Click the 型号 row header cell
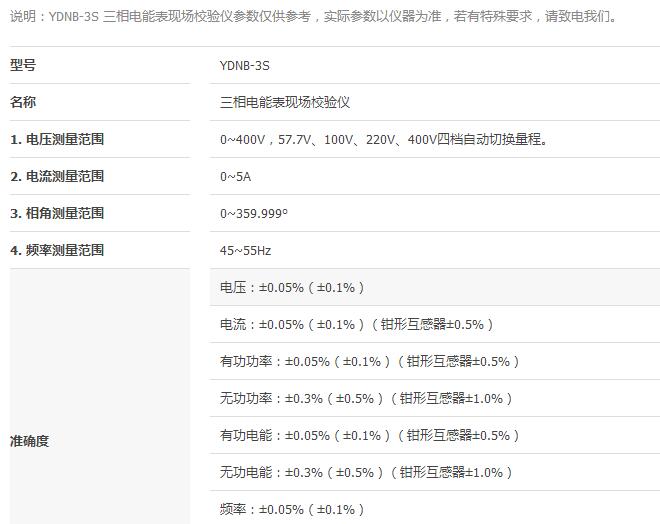This screenshot has width=660, height=524. point(24,65)
